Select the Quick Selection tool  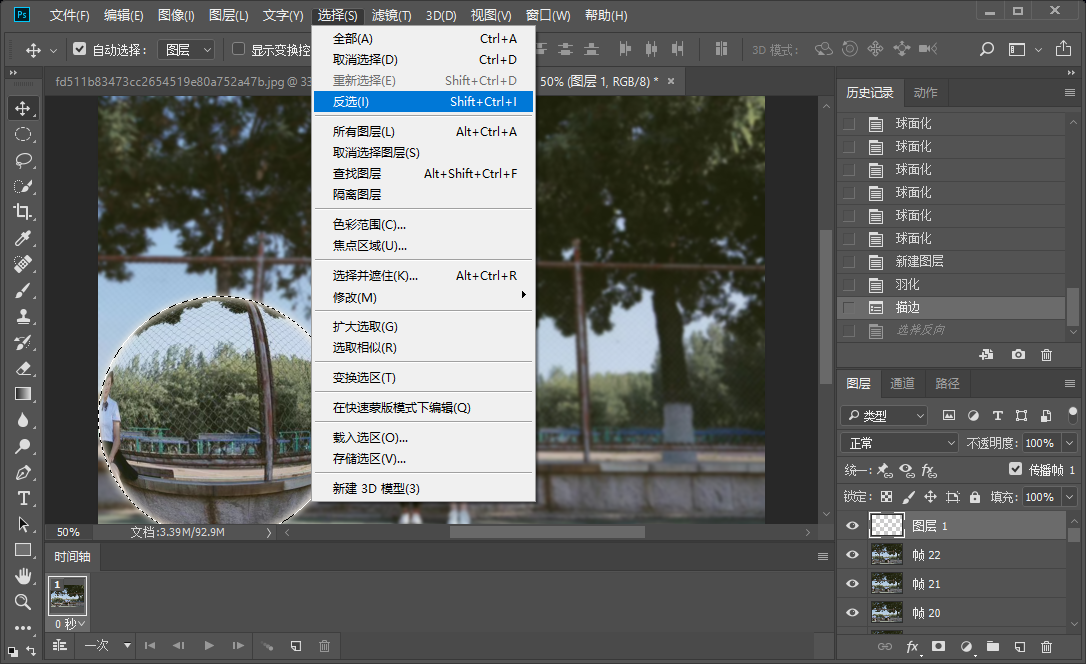click(23, 186)
